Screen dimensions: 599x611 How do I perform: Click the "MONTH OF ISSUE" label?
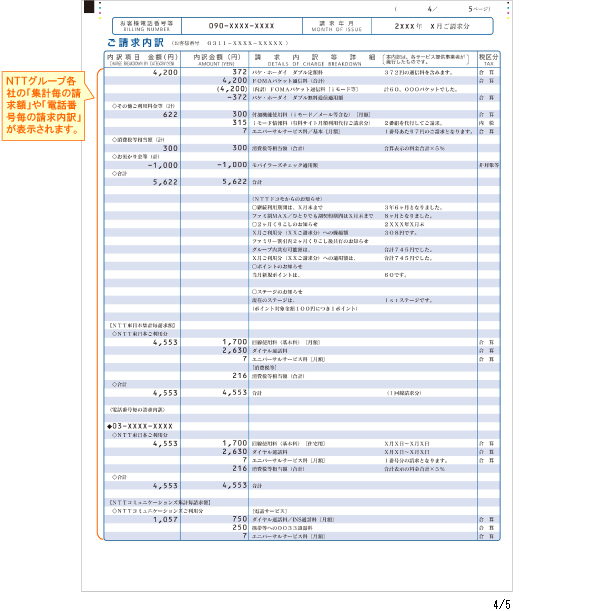pyautogui.click(x=337, y=30)
